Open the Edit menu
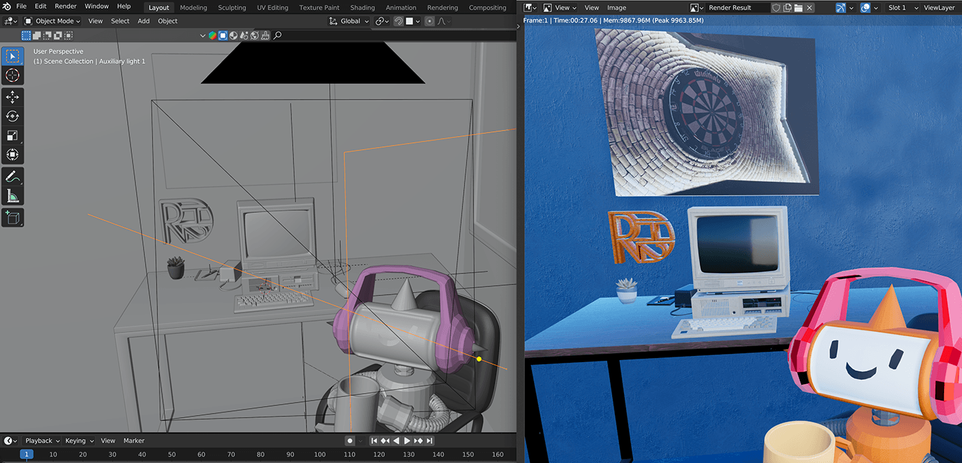Viewport: 962px width, 463px height. click(40, 6)
